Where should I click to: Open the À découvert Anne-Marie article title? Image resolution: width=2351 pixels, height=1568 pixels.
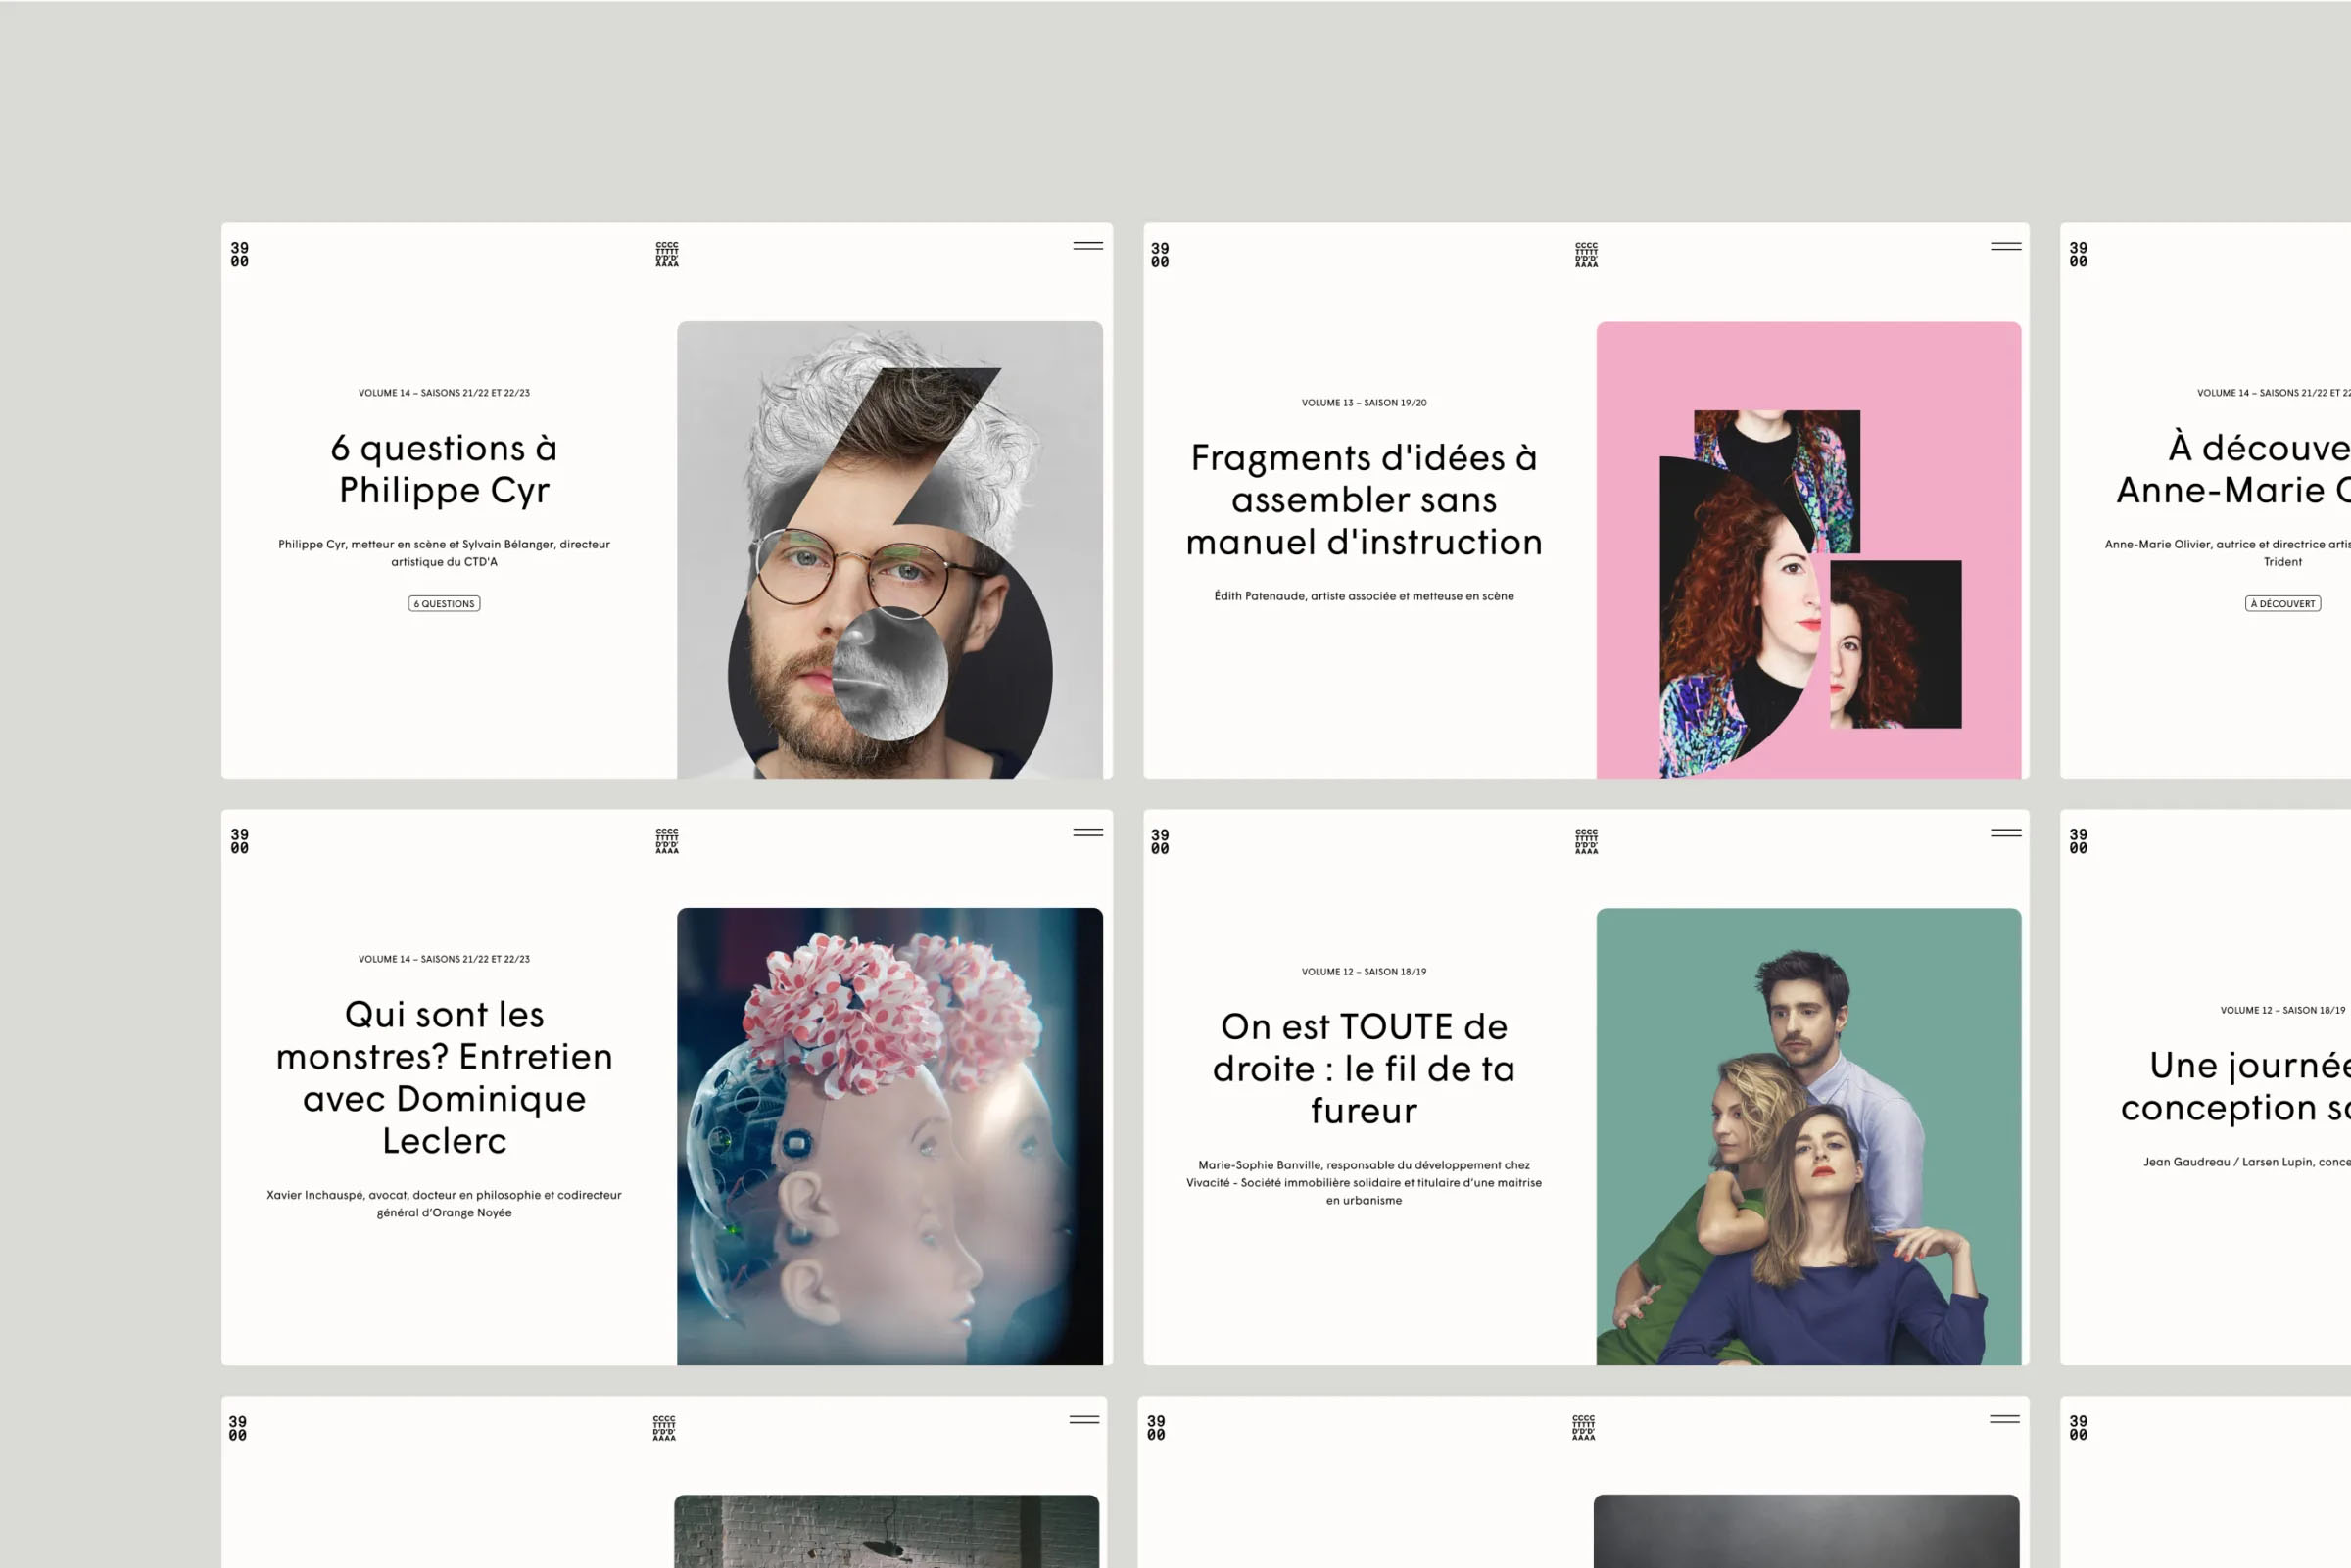point(2234,469)
